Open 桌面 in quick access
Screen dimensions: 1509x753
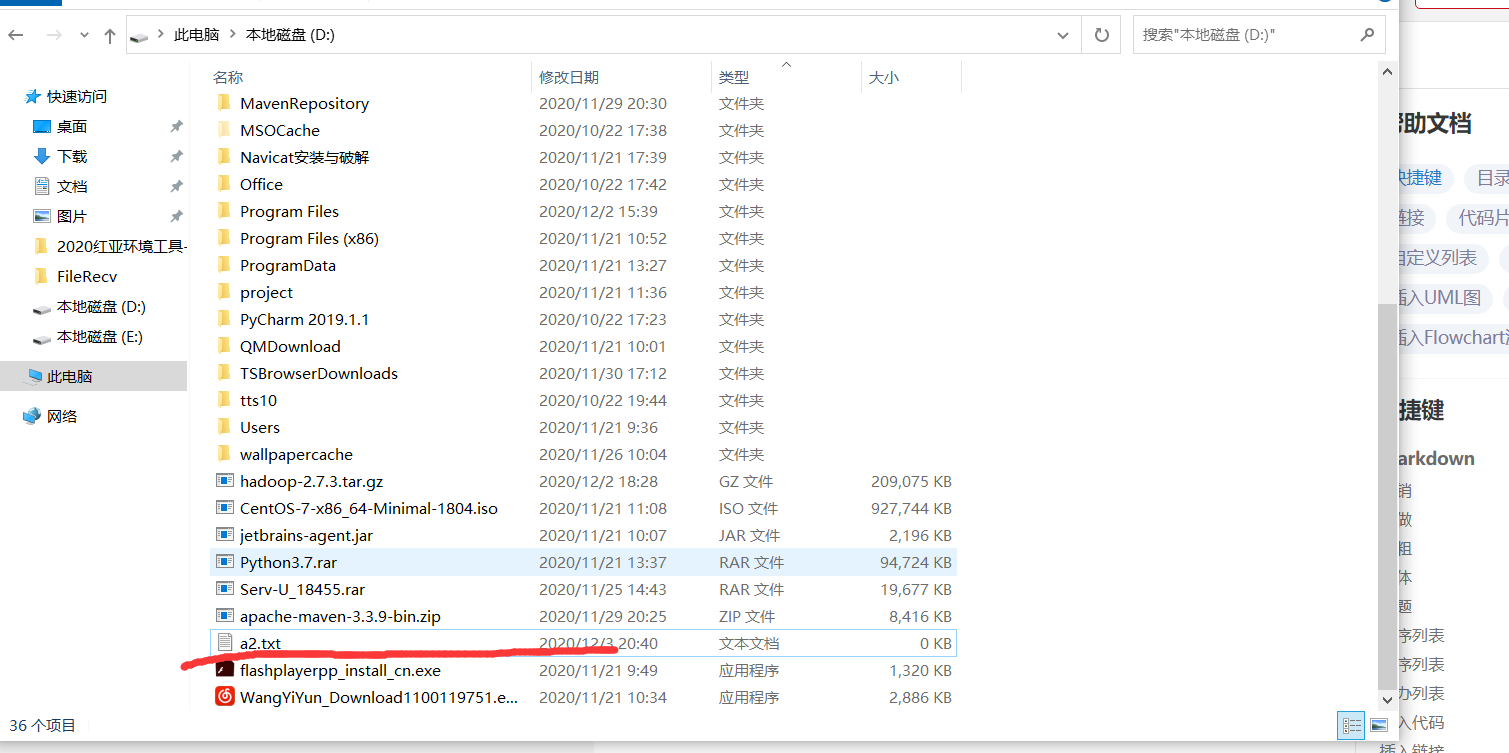[x=72, y=127]
